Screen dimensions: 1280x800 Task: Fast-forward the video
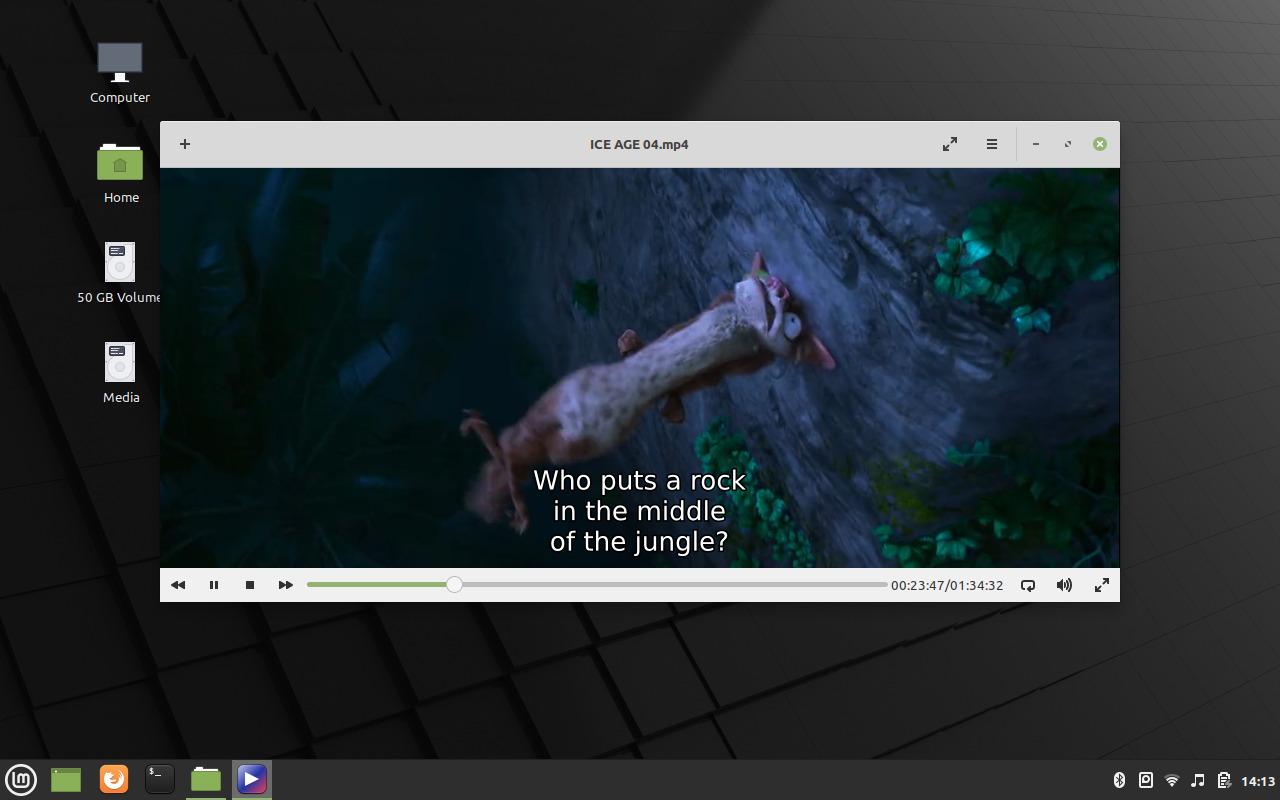coord(286,585)
